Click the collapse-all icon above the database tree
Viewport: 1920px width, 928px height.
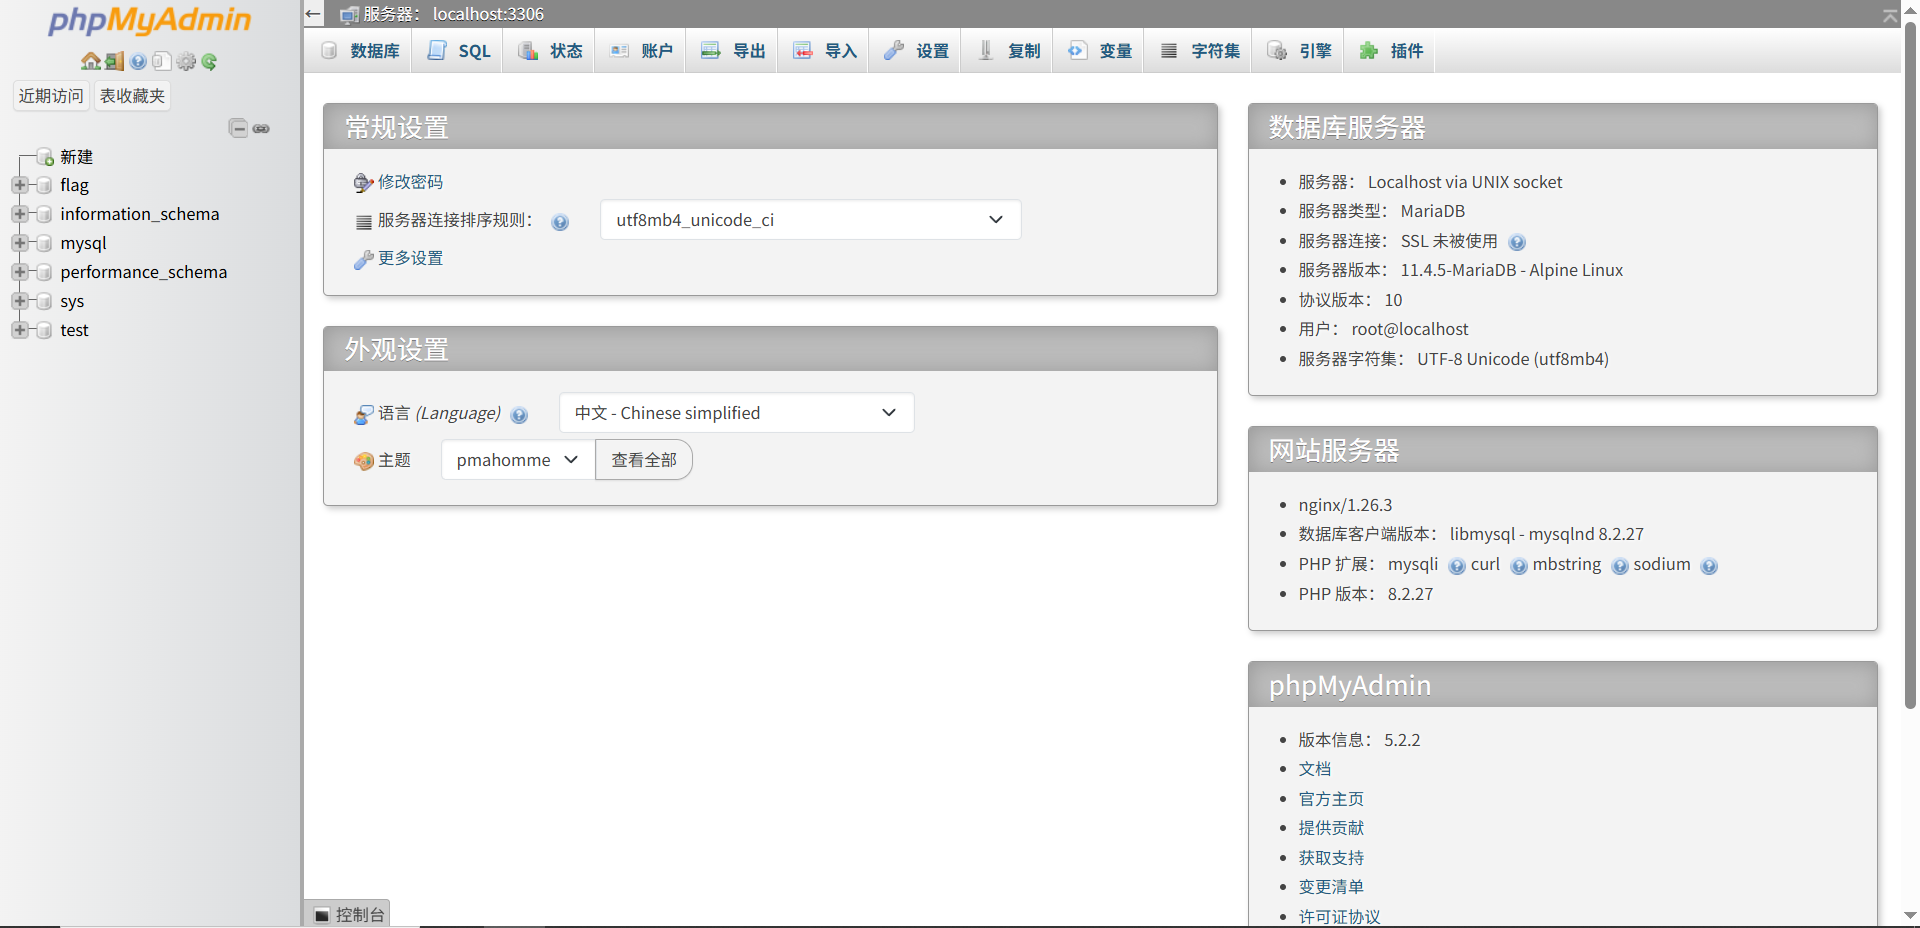[238, 128]
